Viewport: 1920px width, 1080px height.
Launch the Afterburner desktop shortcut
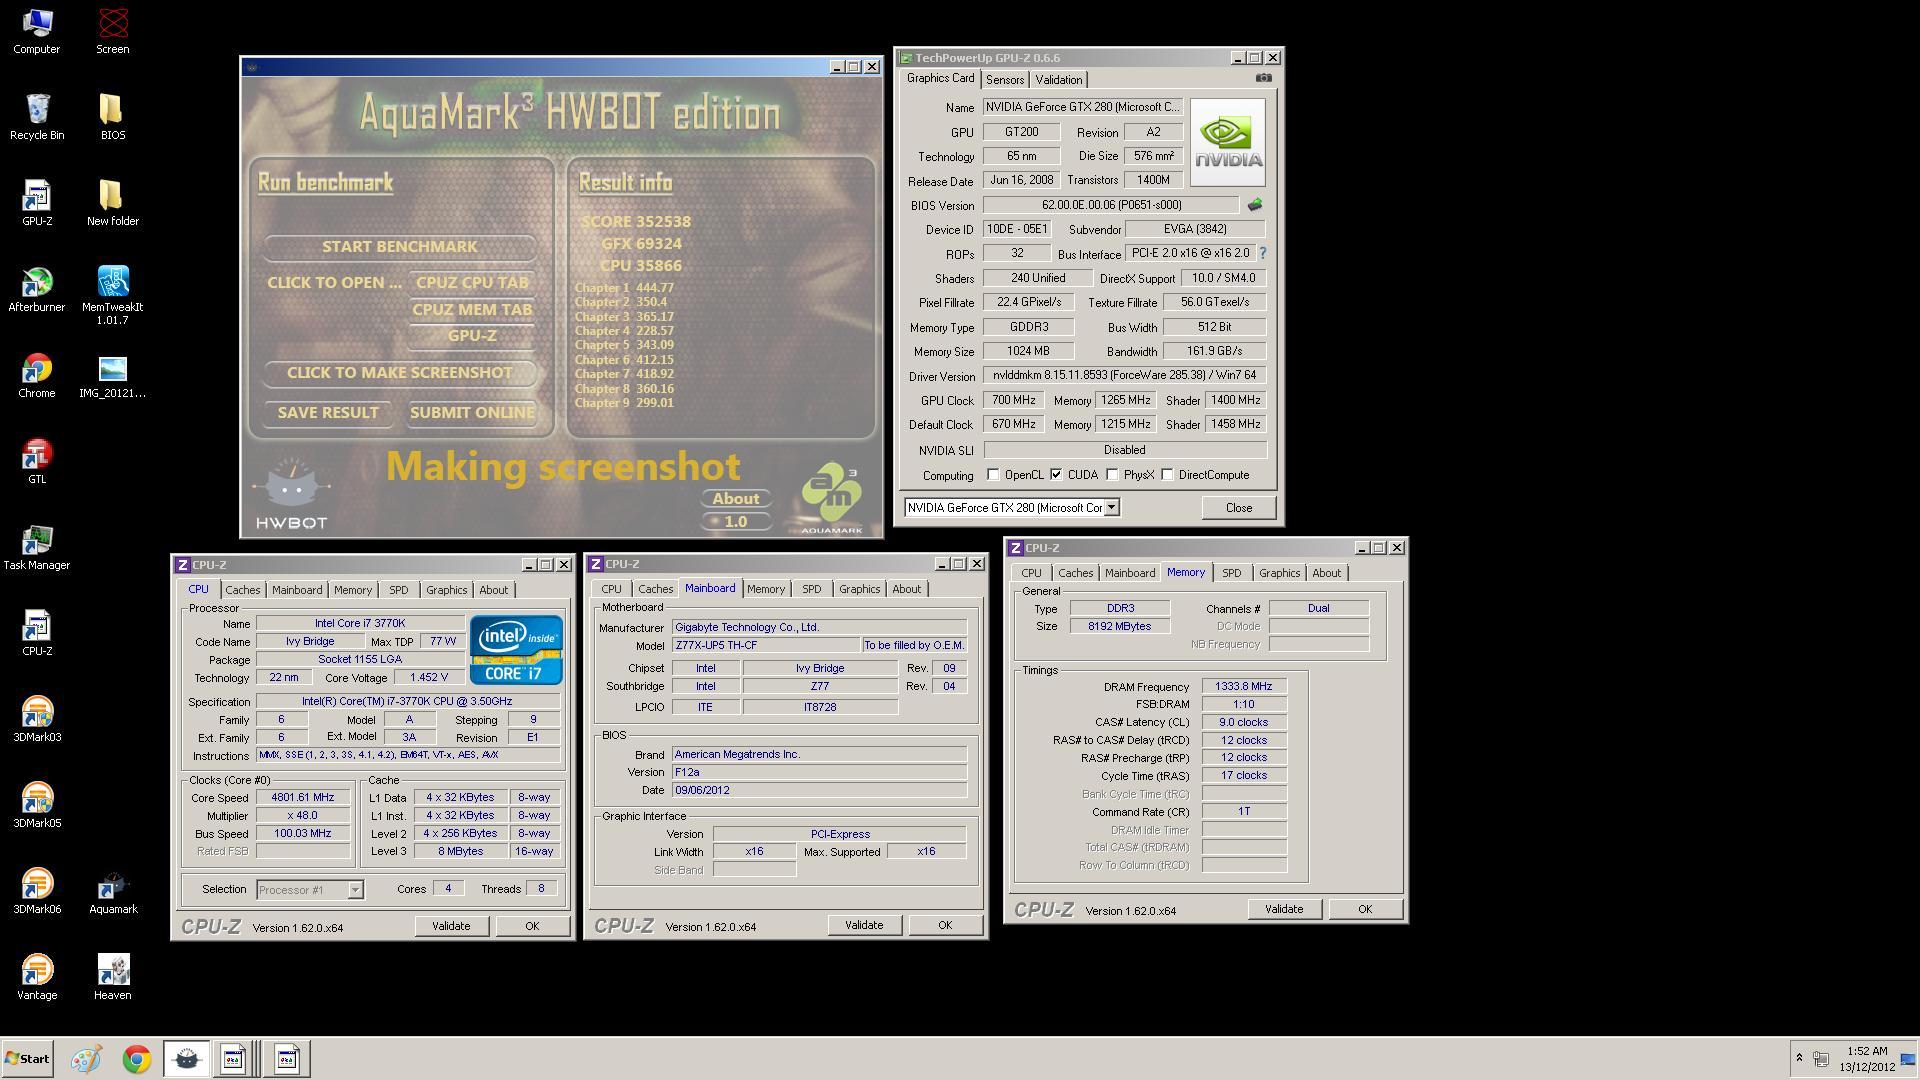pyautogui.click(x=36, y=289)
